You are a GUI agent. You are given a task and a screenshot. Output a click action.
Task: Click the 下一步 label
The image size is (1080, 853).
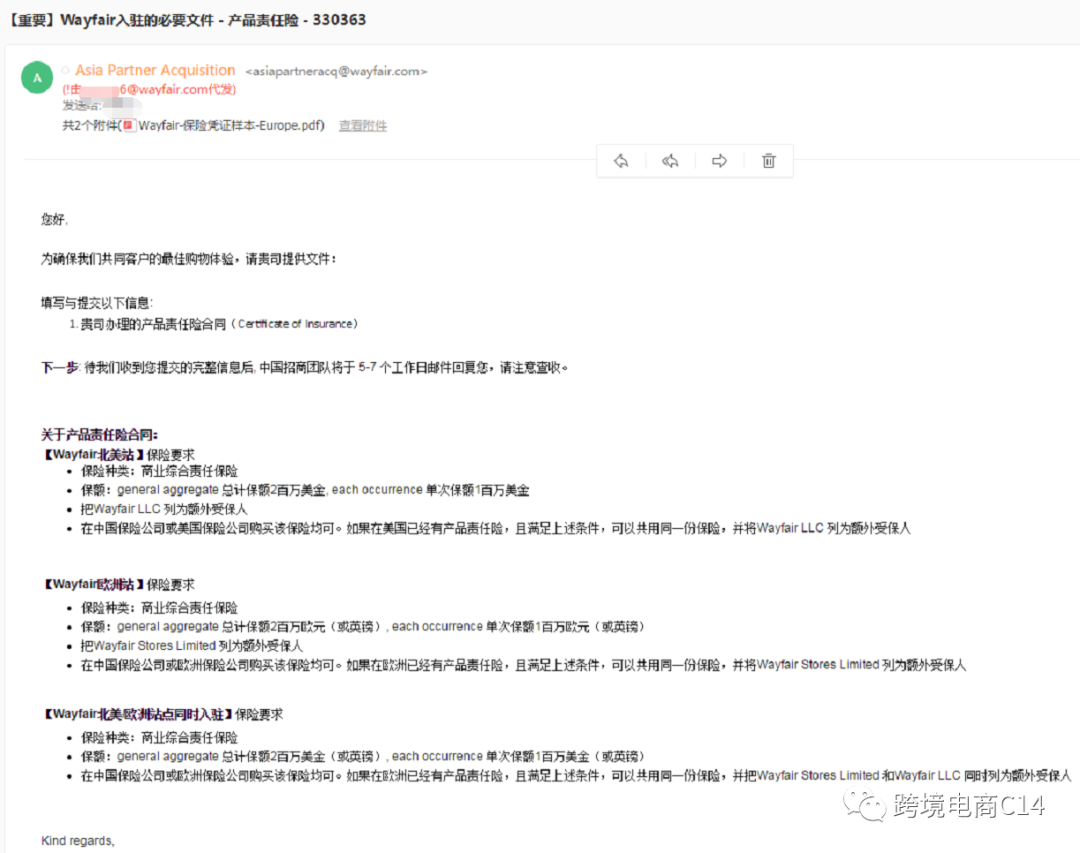pos(60,368)
